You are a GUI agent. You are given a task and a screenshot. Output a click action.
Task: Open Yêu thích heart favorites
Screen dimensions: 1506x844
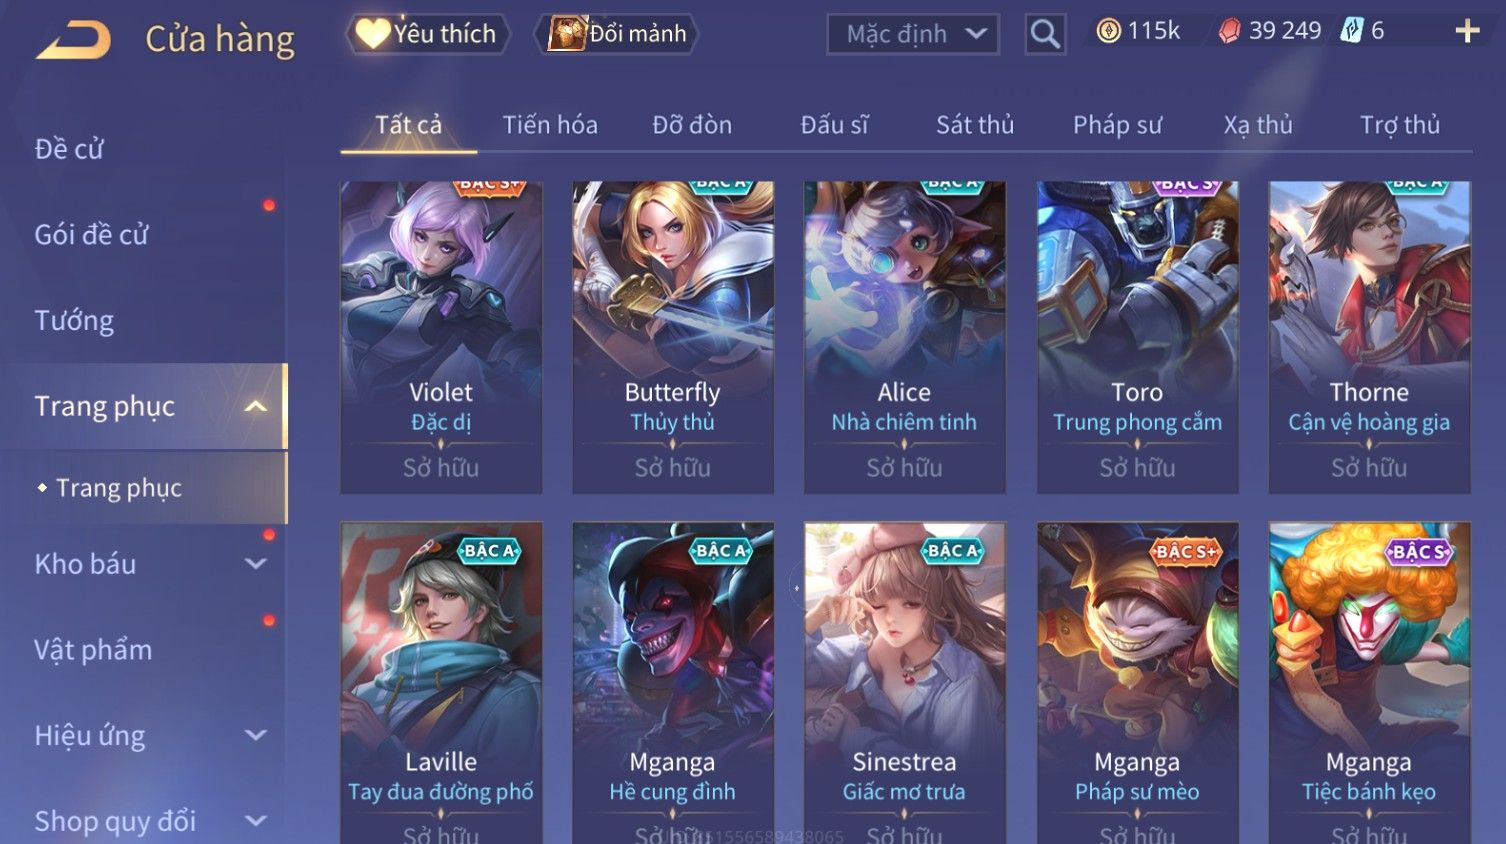427,34
